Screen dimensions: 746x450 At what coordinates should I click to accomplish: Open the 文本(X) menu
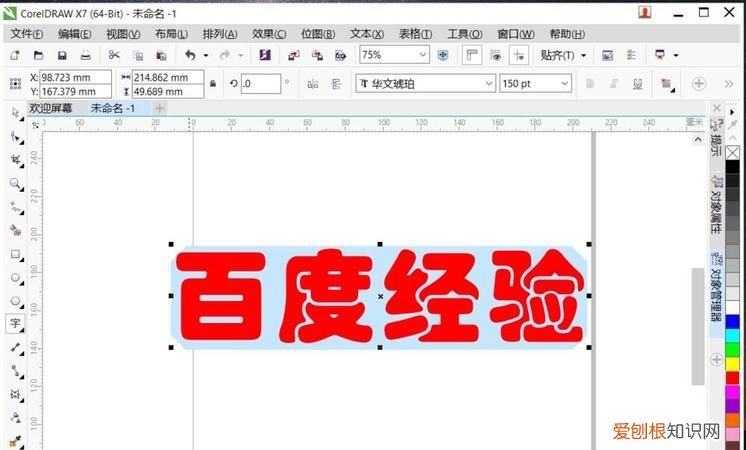coord(367,34)
